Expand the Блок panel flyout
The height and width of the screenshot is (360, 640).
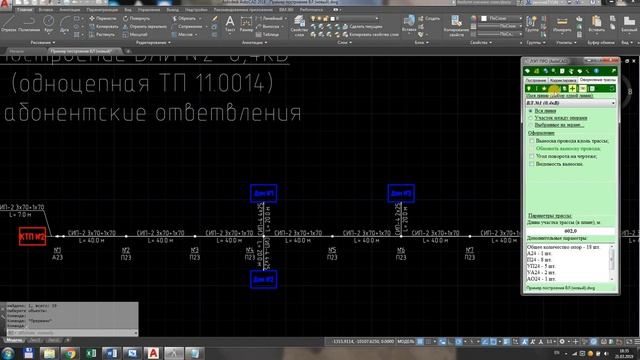422,42
